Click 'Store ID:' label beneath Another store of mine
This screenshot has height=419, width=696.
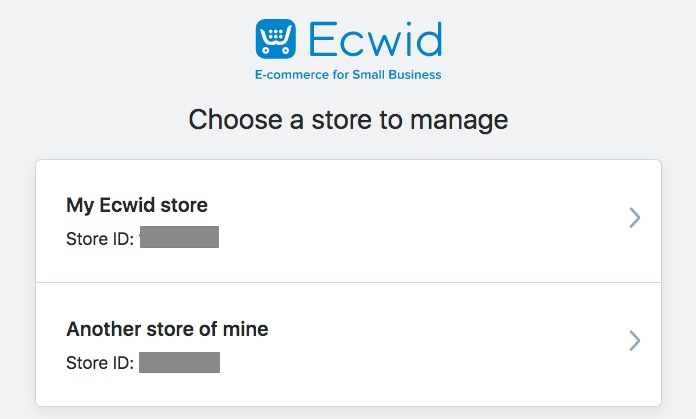pos(100,363)
